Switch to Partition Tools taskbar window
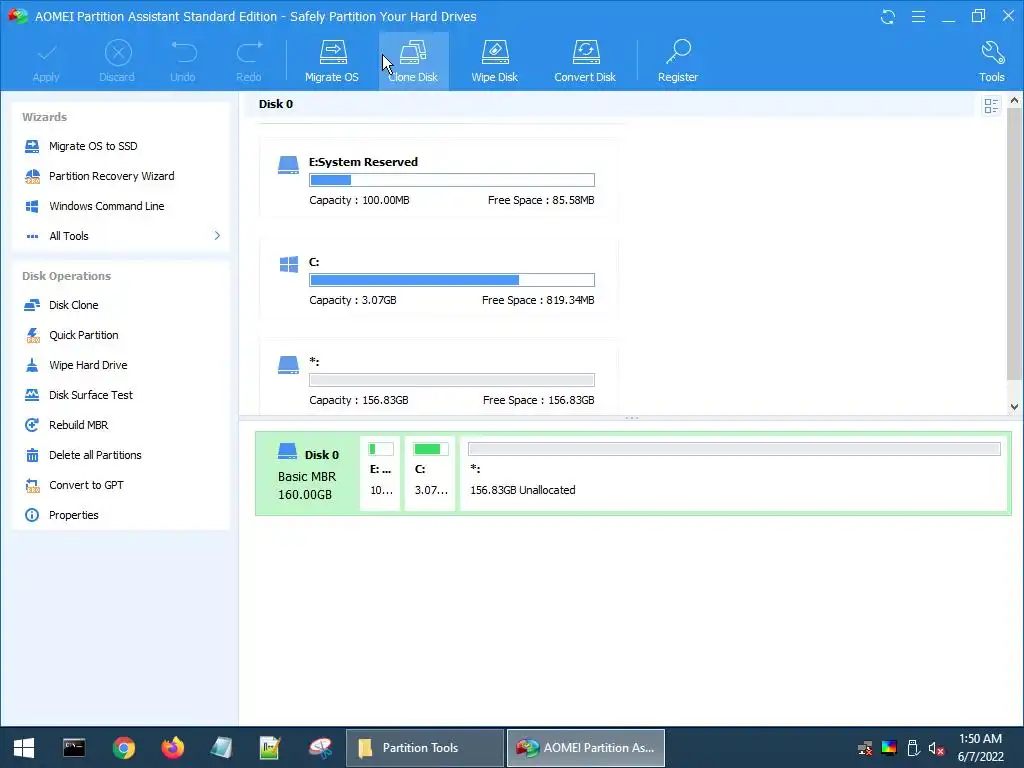 click(x=424, y=748)
